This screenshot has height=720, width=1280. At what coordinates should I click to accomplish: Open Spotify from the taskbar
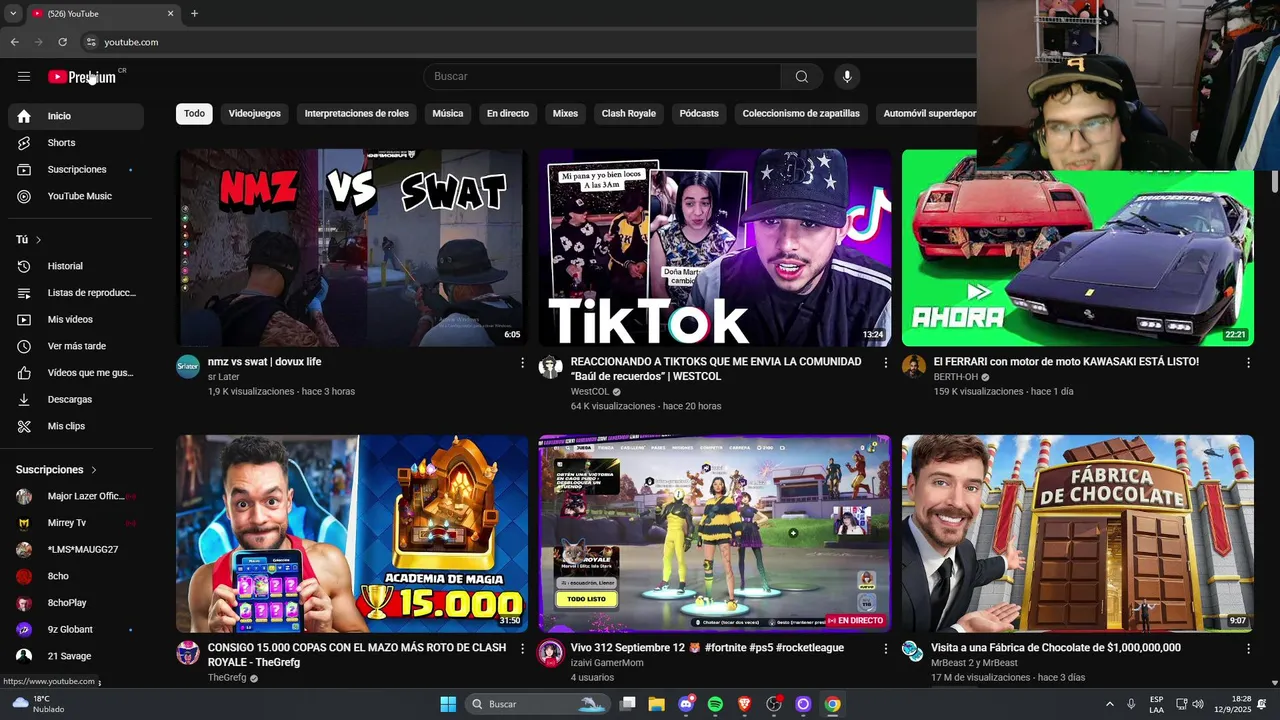(715, 704)
